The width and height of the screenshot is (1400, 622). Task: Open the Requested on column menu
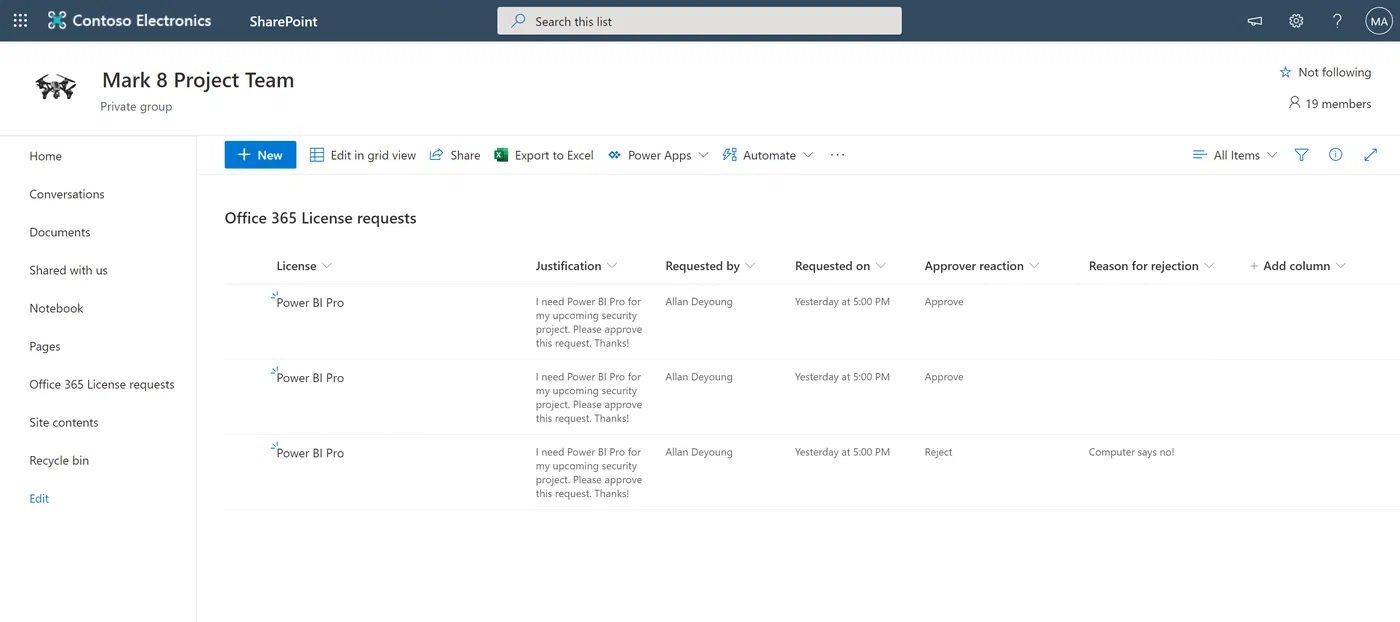(x=840, y=266)
